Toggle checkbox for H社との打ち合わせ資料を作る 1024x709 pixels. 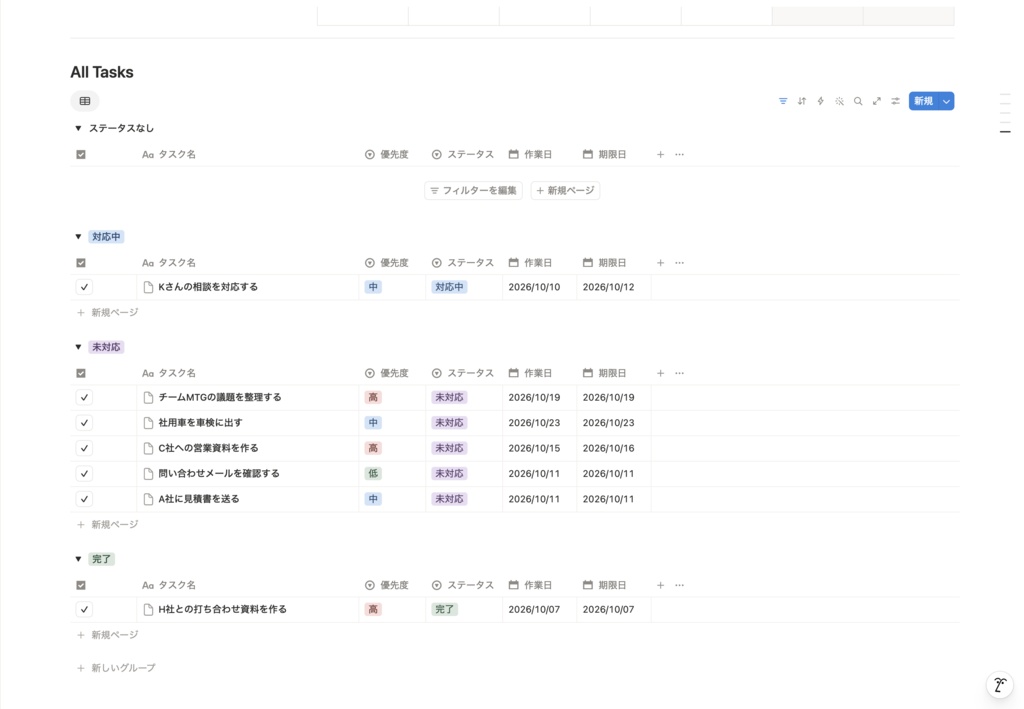[x=84, y=609]
